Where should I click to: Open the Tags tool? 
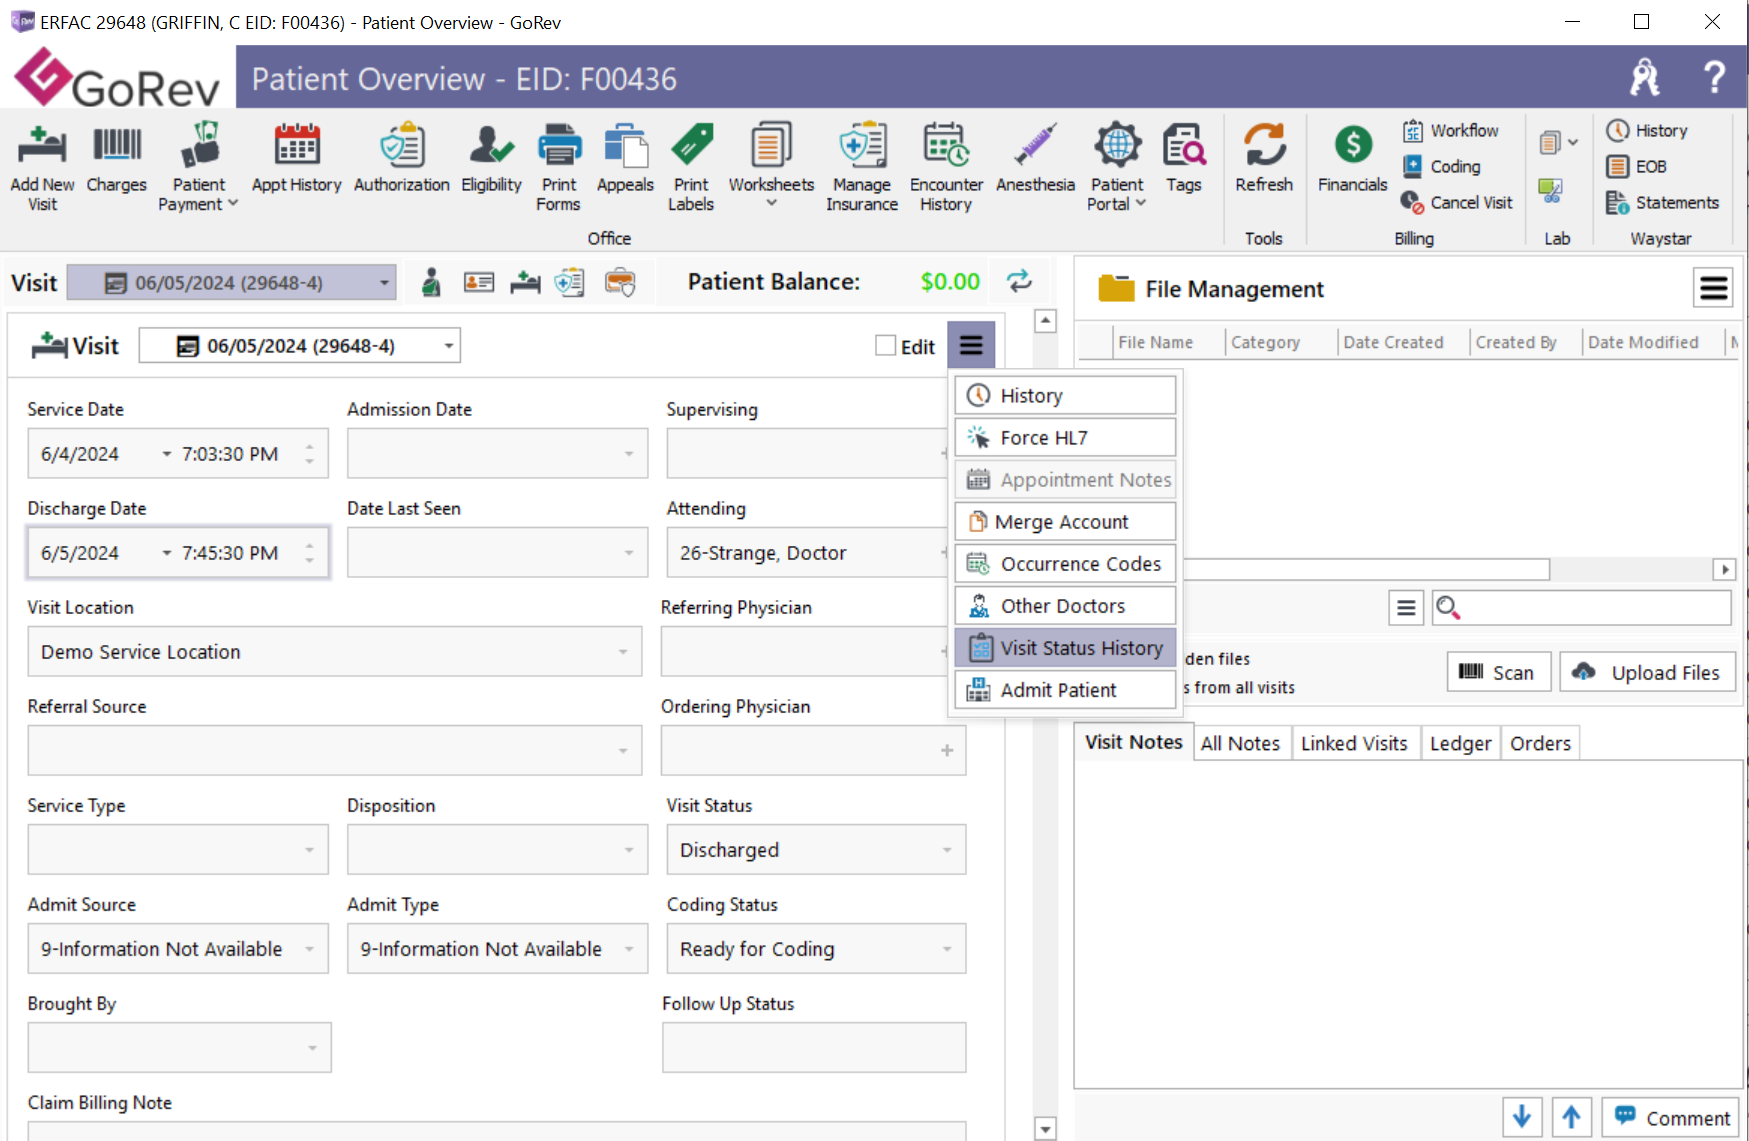1184,158
